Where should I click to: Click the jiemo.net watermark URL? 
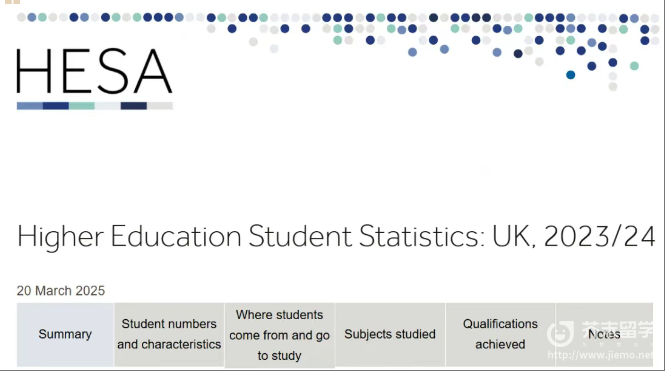click(600, 355)
